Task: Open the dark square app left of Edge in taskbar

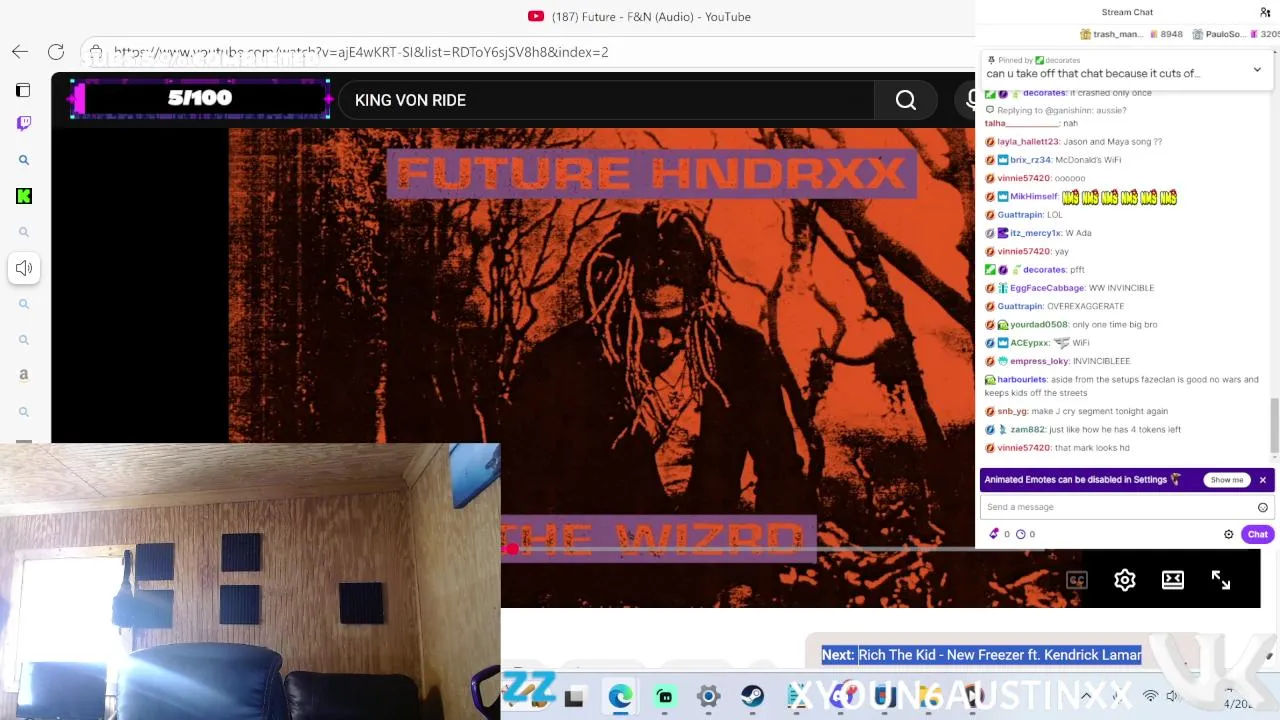Action: click(x=574, y=697)
